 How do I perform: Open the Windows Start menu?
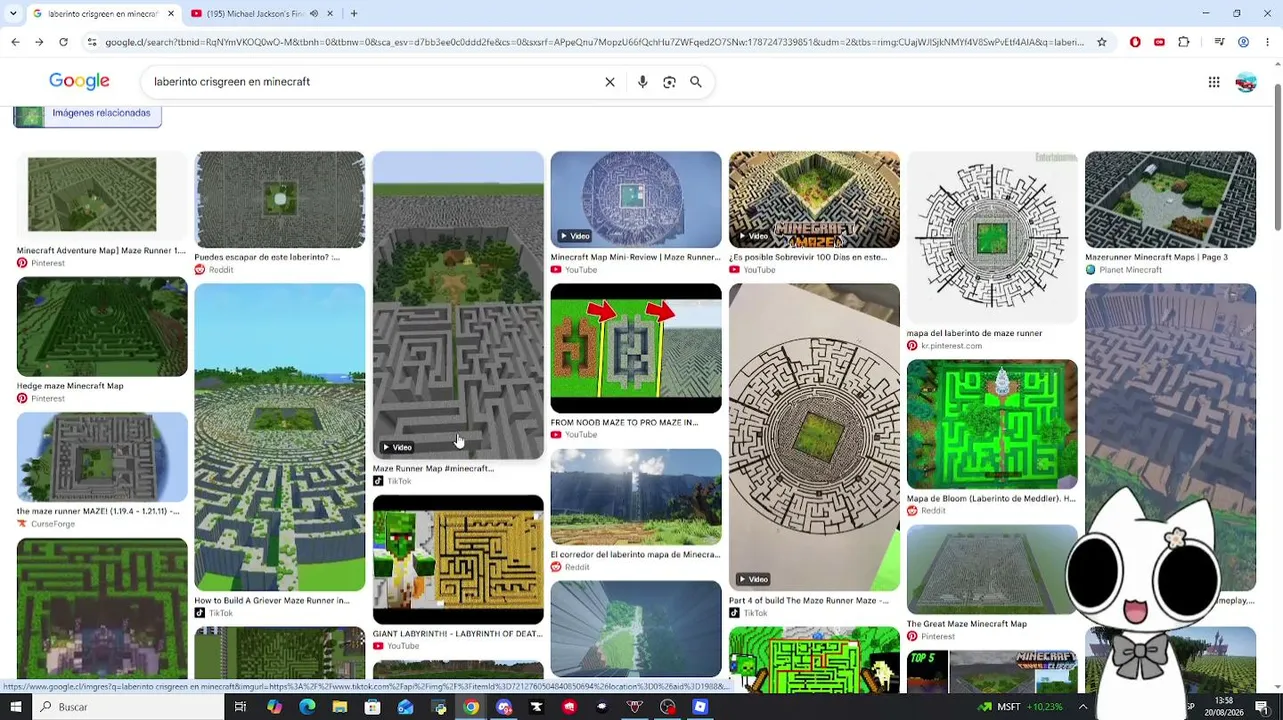click(x=16, y=707)
